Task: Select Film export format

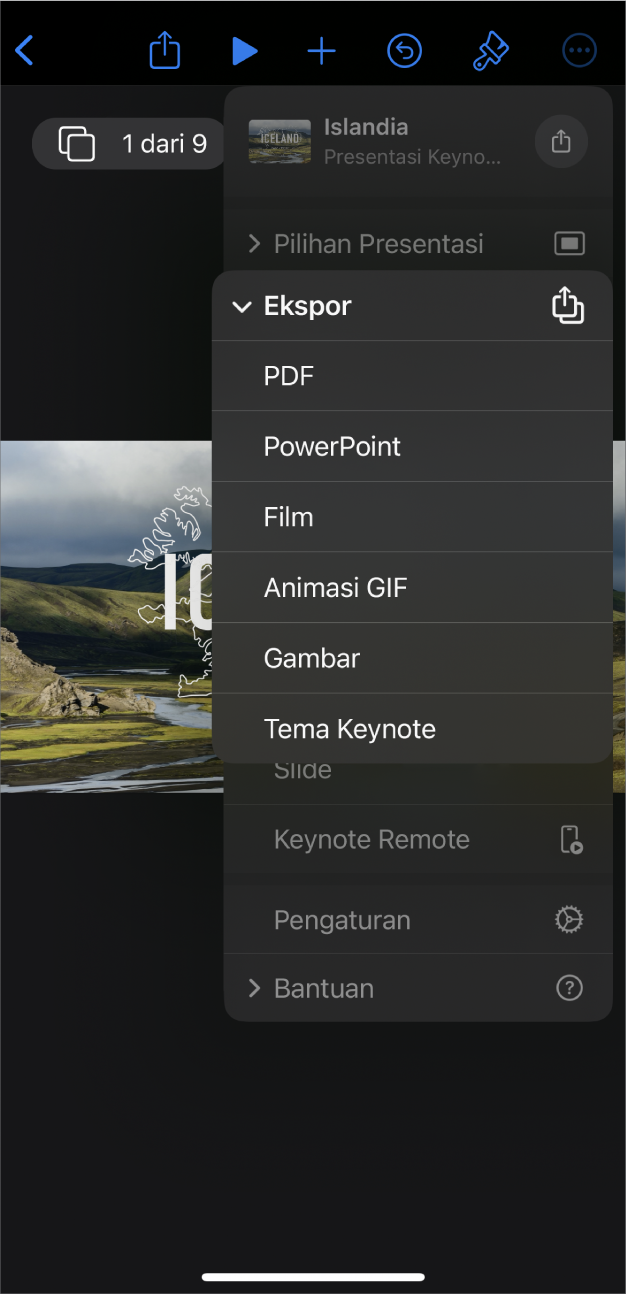Action: [412, 517]
